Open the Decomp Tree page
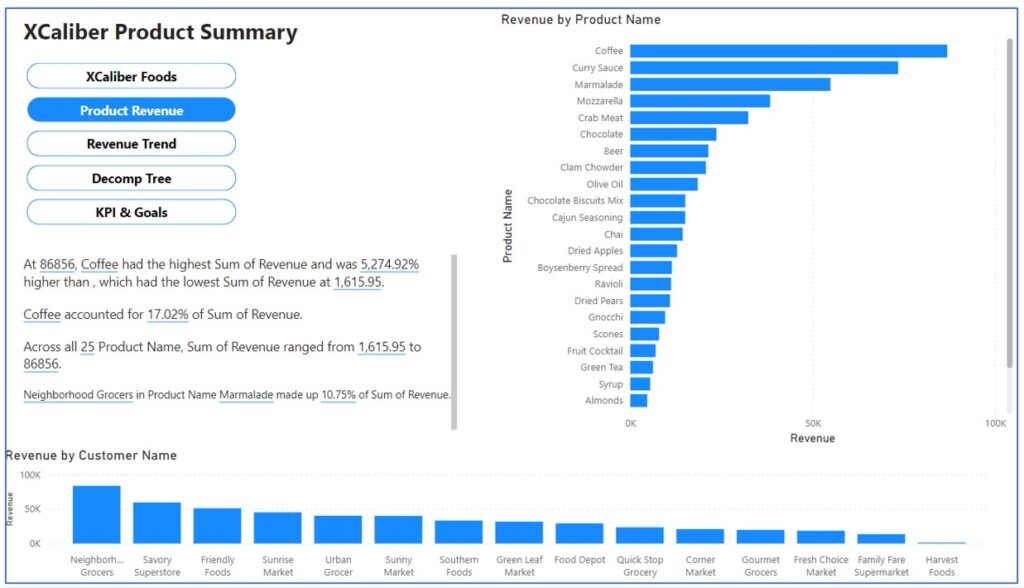Image resolution: width=1024 pixels, height=588 pixels. click(x=131, y=178)
